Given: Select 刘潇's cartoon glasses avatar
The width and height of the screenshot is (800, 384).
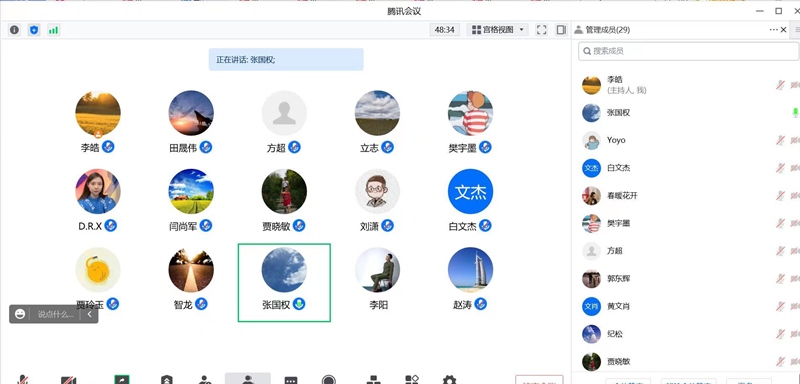Looking at the screenshot, I should (x=378, y=191).
